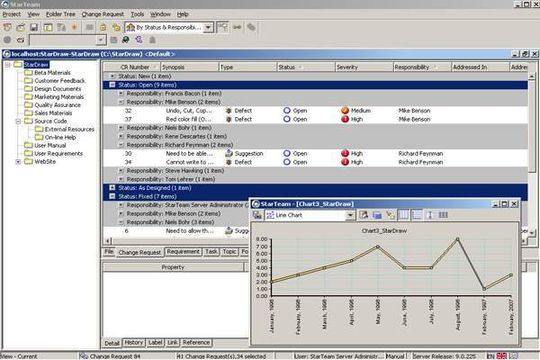Toggle the tree view button beside filter dropdown
The width and height of the screenshot is (540, 360).
click(222, 27)
